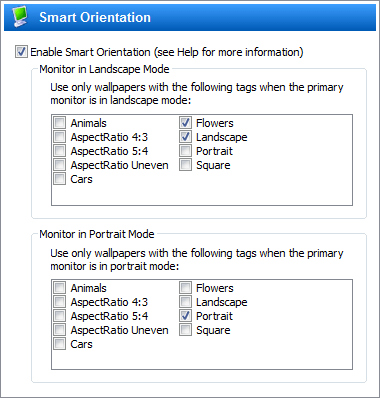Tick Square in the Landscape Mode list
This screenshot has height=398, width=380.
[185, 165]
